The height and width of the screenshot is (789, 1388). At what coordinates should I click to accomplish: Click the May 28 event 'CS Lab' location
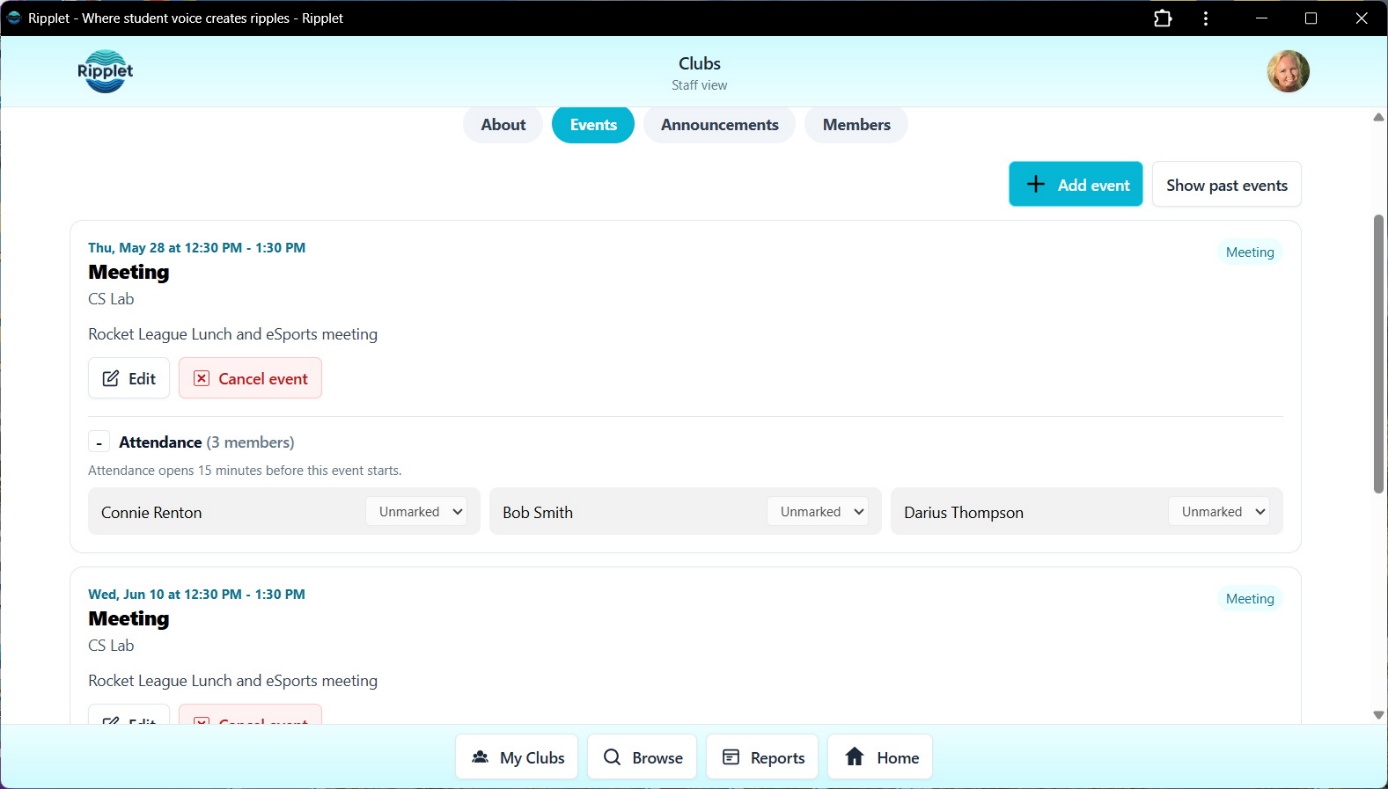tap(111, 299)
